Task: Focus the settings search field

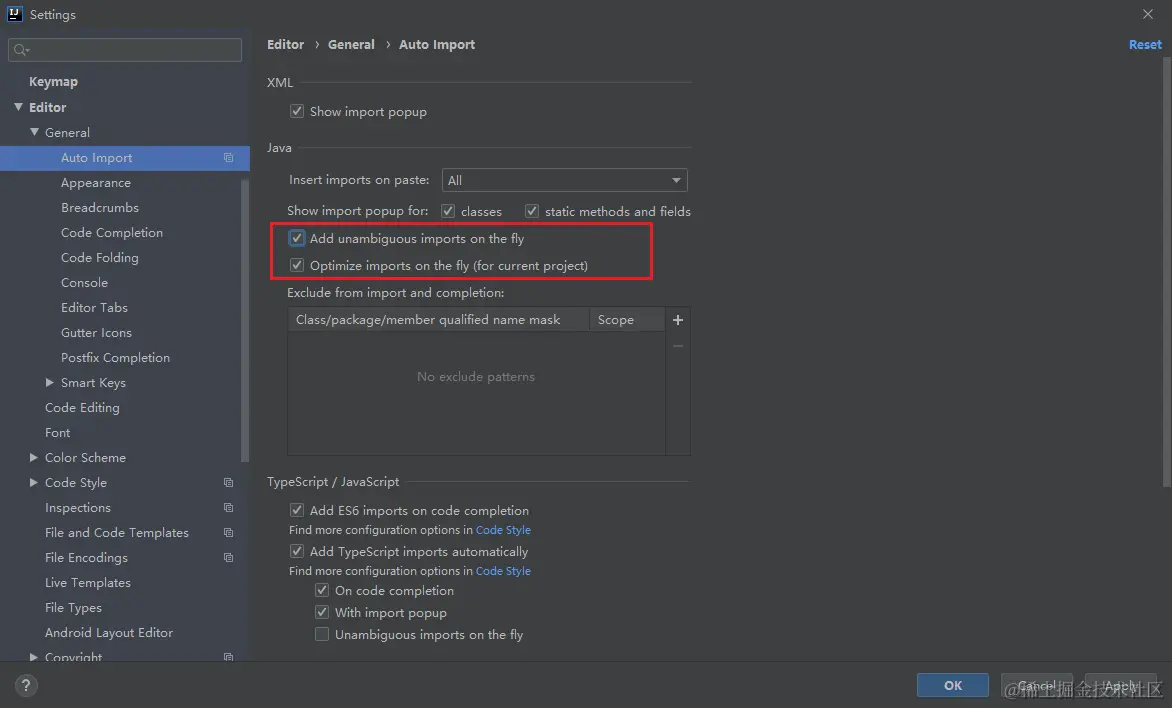Action: tap(125, 50)
